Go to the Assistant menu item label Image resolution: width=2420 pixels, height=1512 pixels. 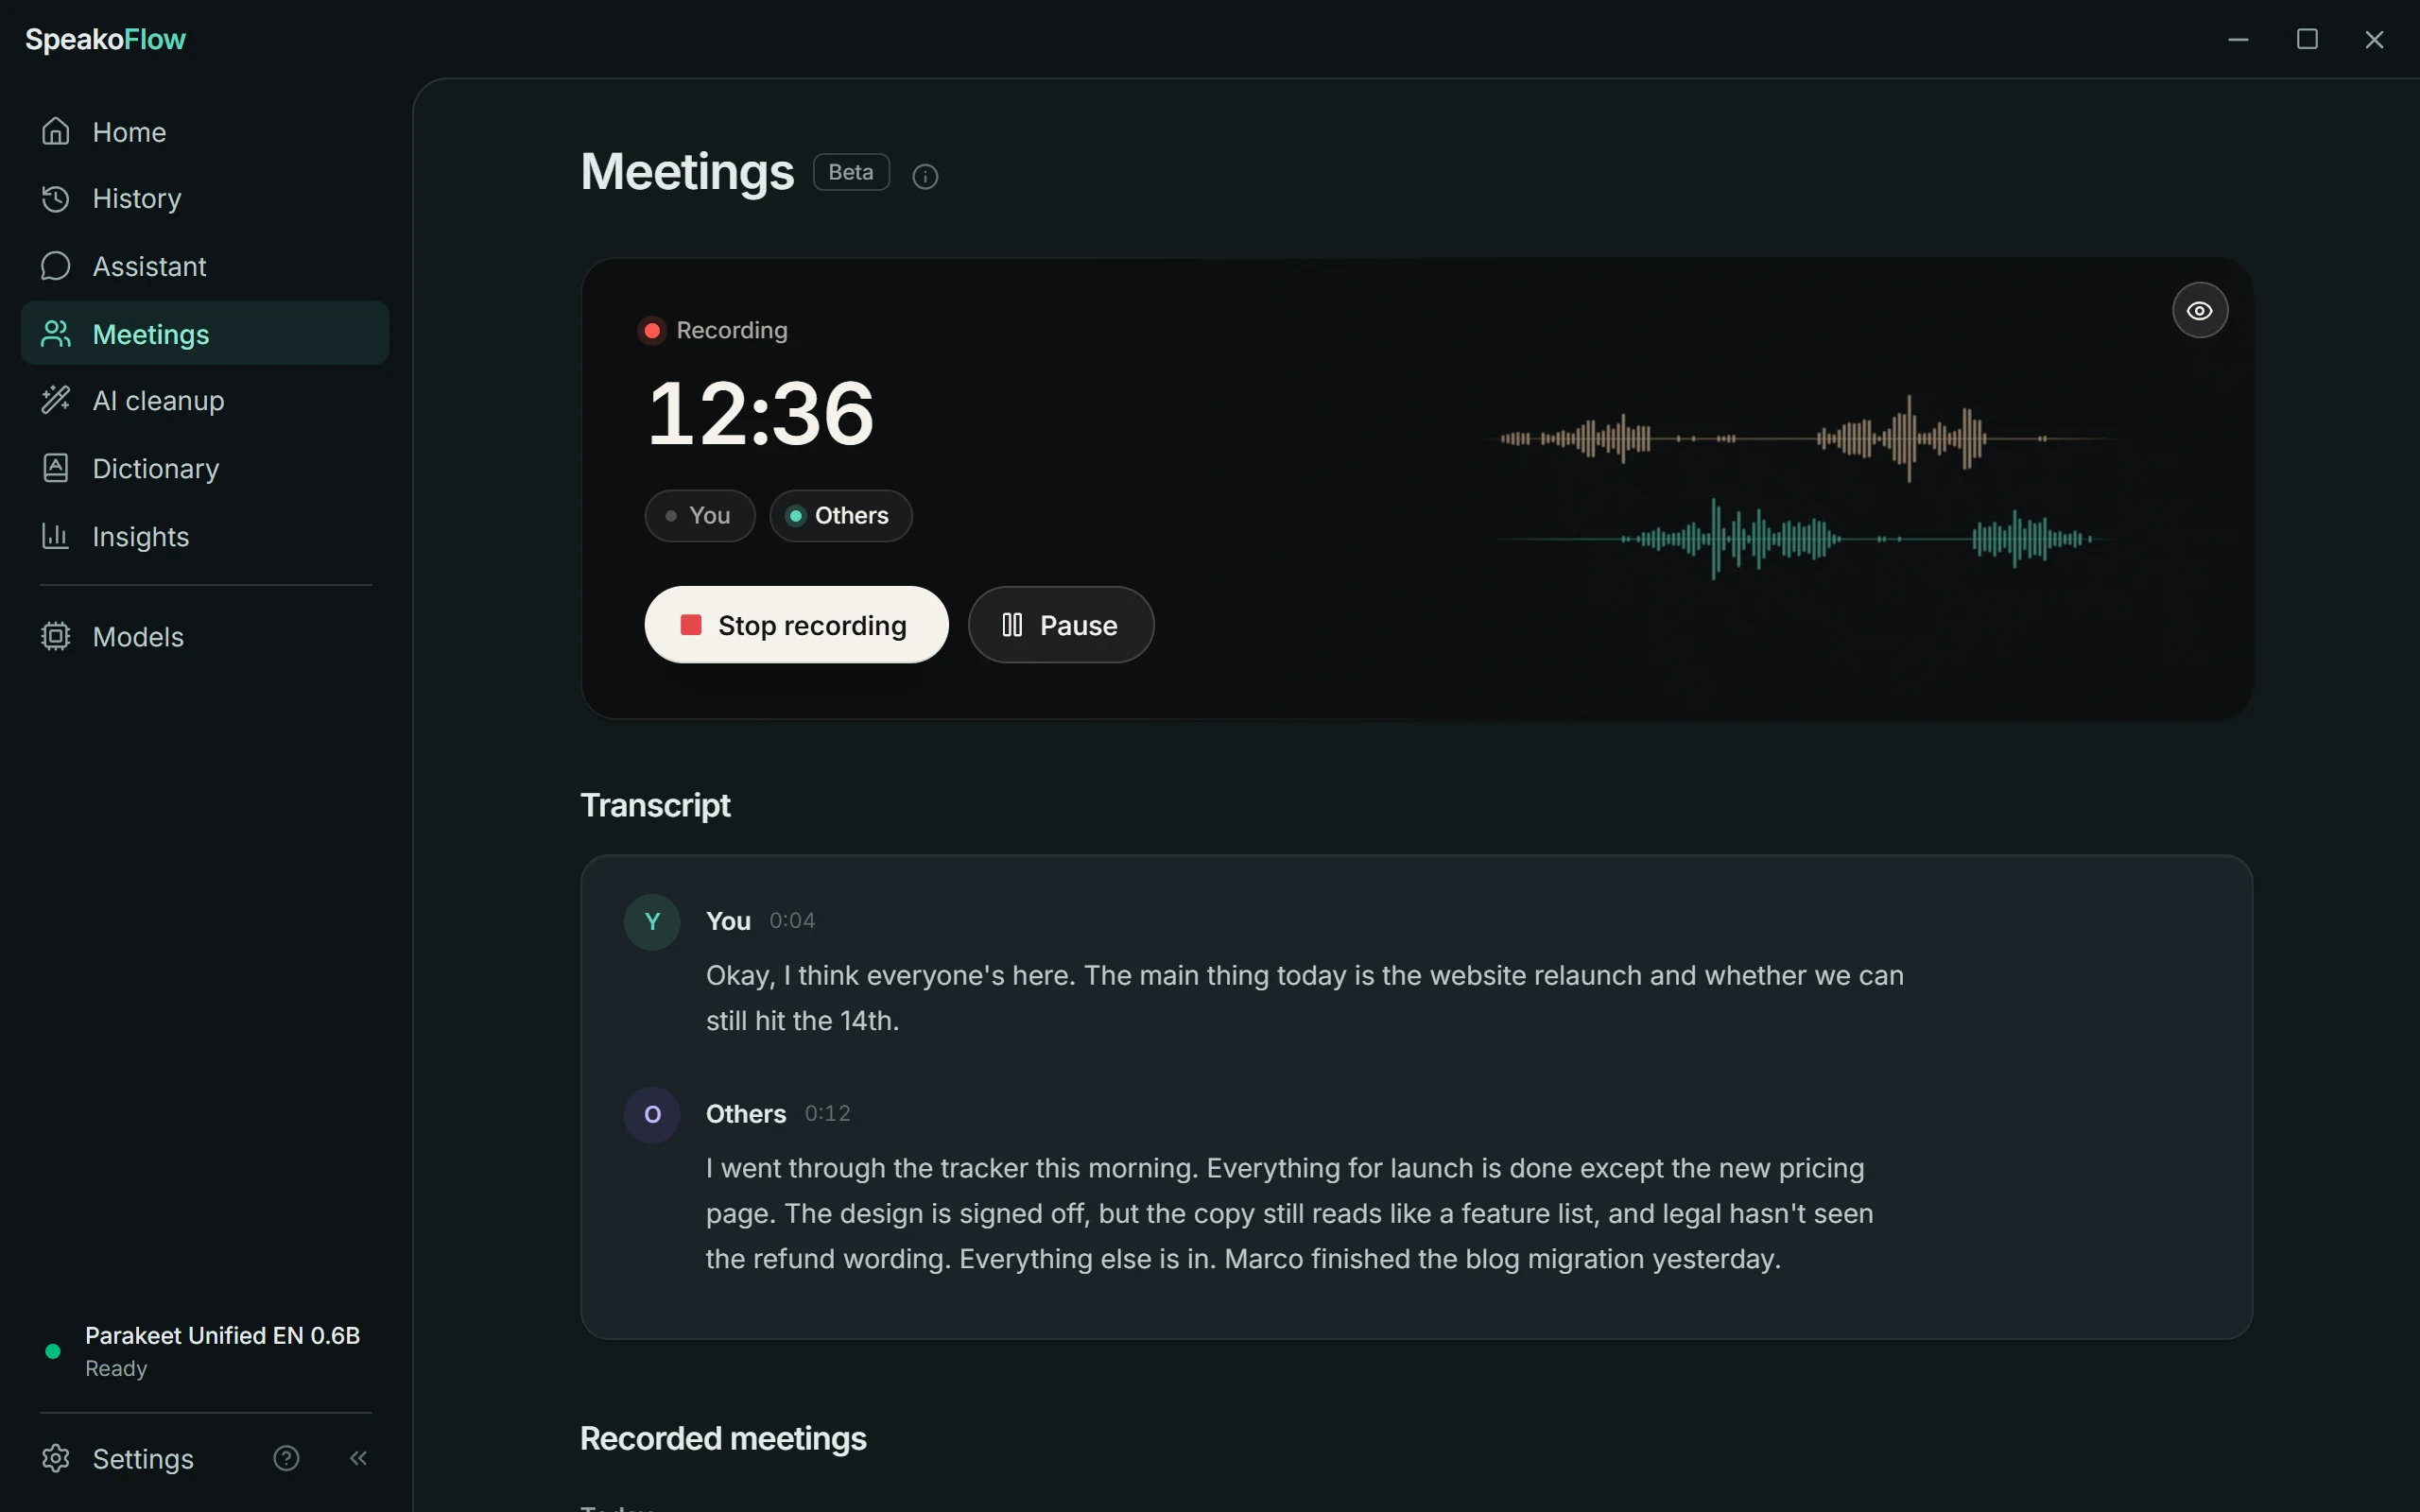pos(149,266)
